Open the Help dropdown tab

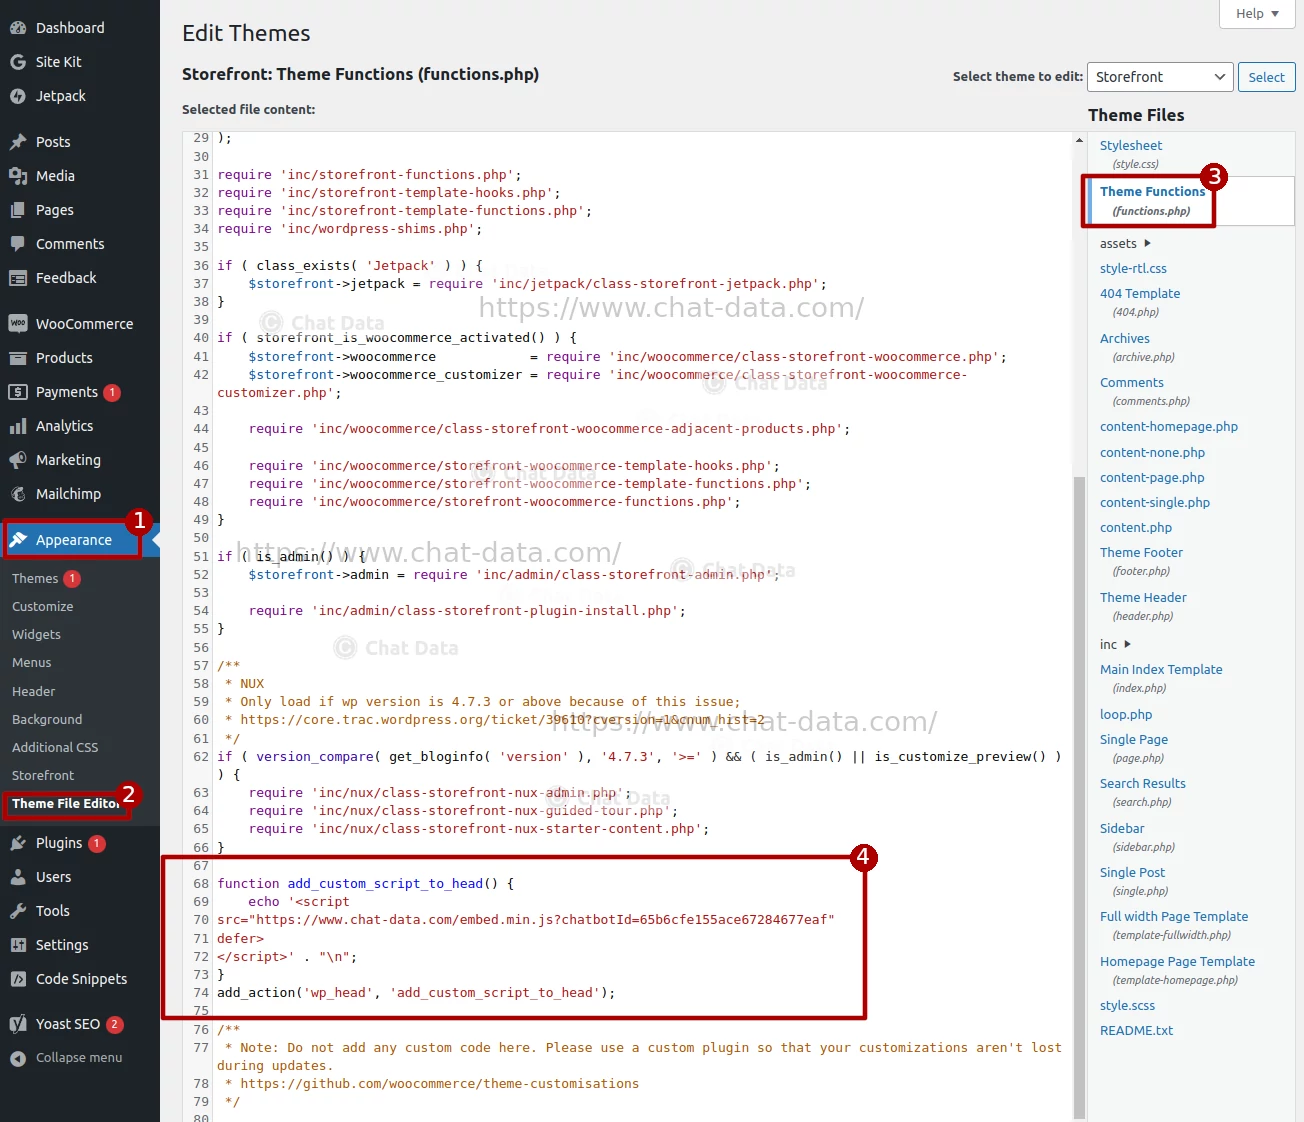coord(1257,14)
